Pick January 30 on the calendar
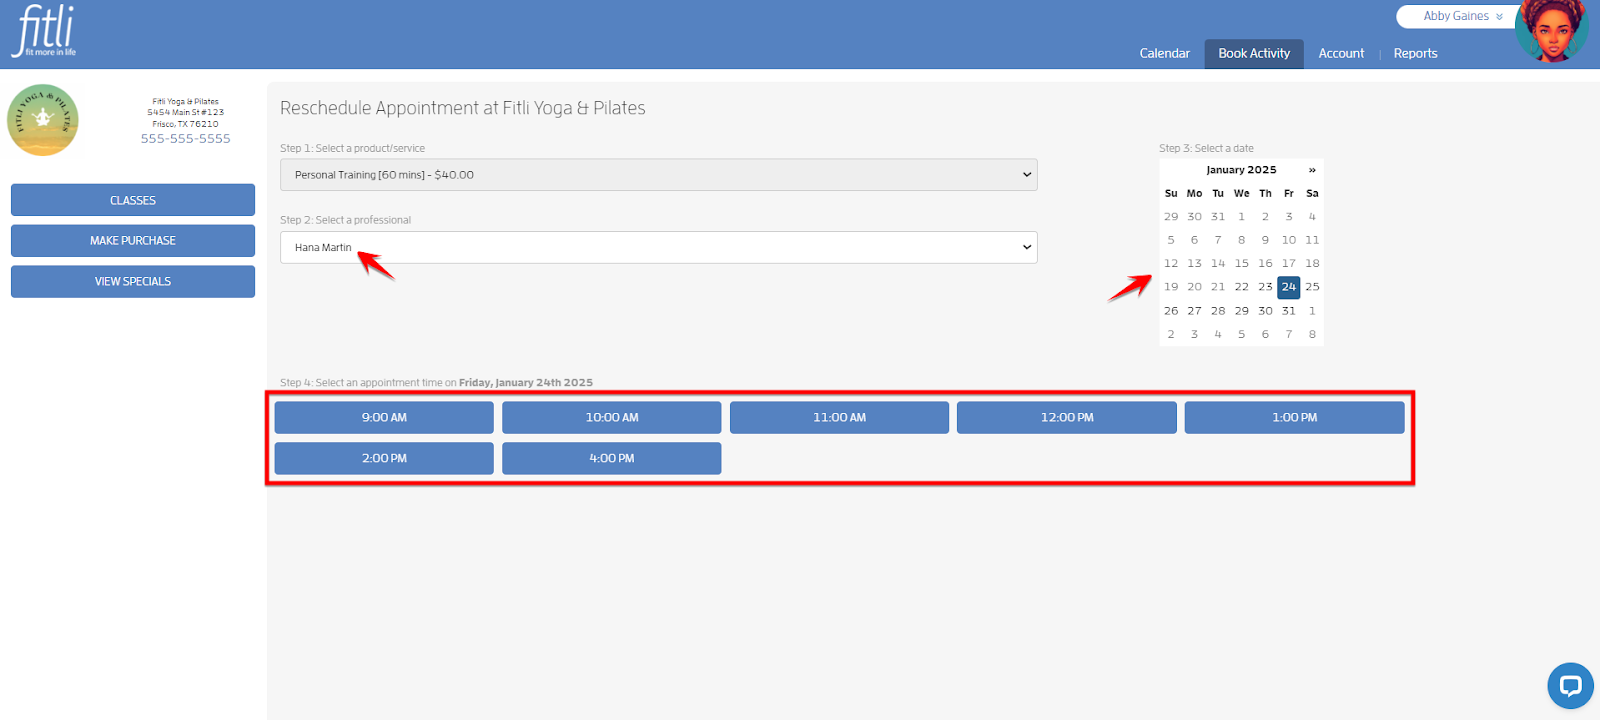 1265,311
